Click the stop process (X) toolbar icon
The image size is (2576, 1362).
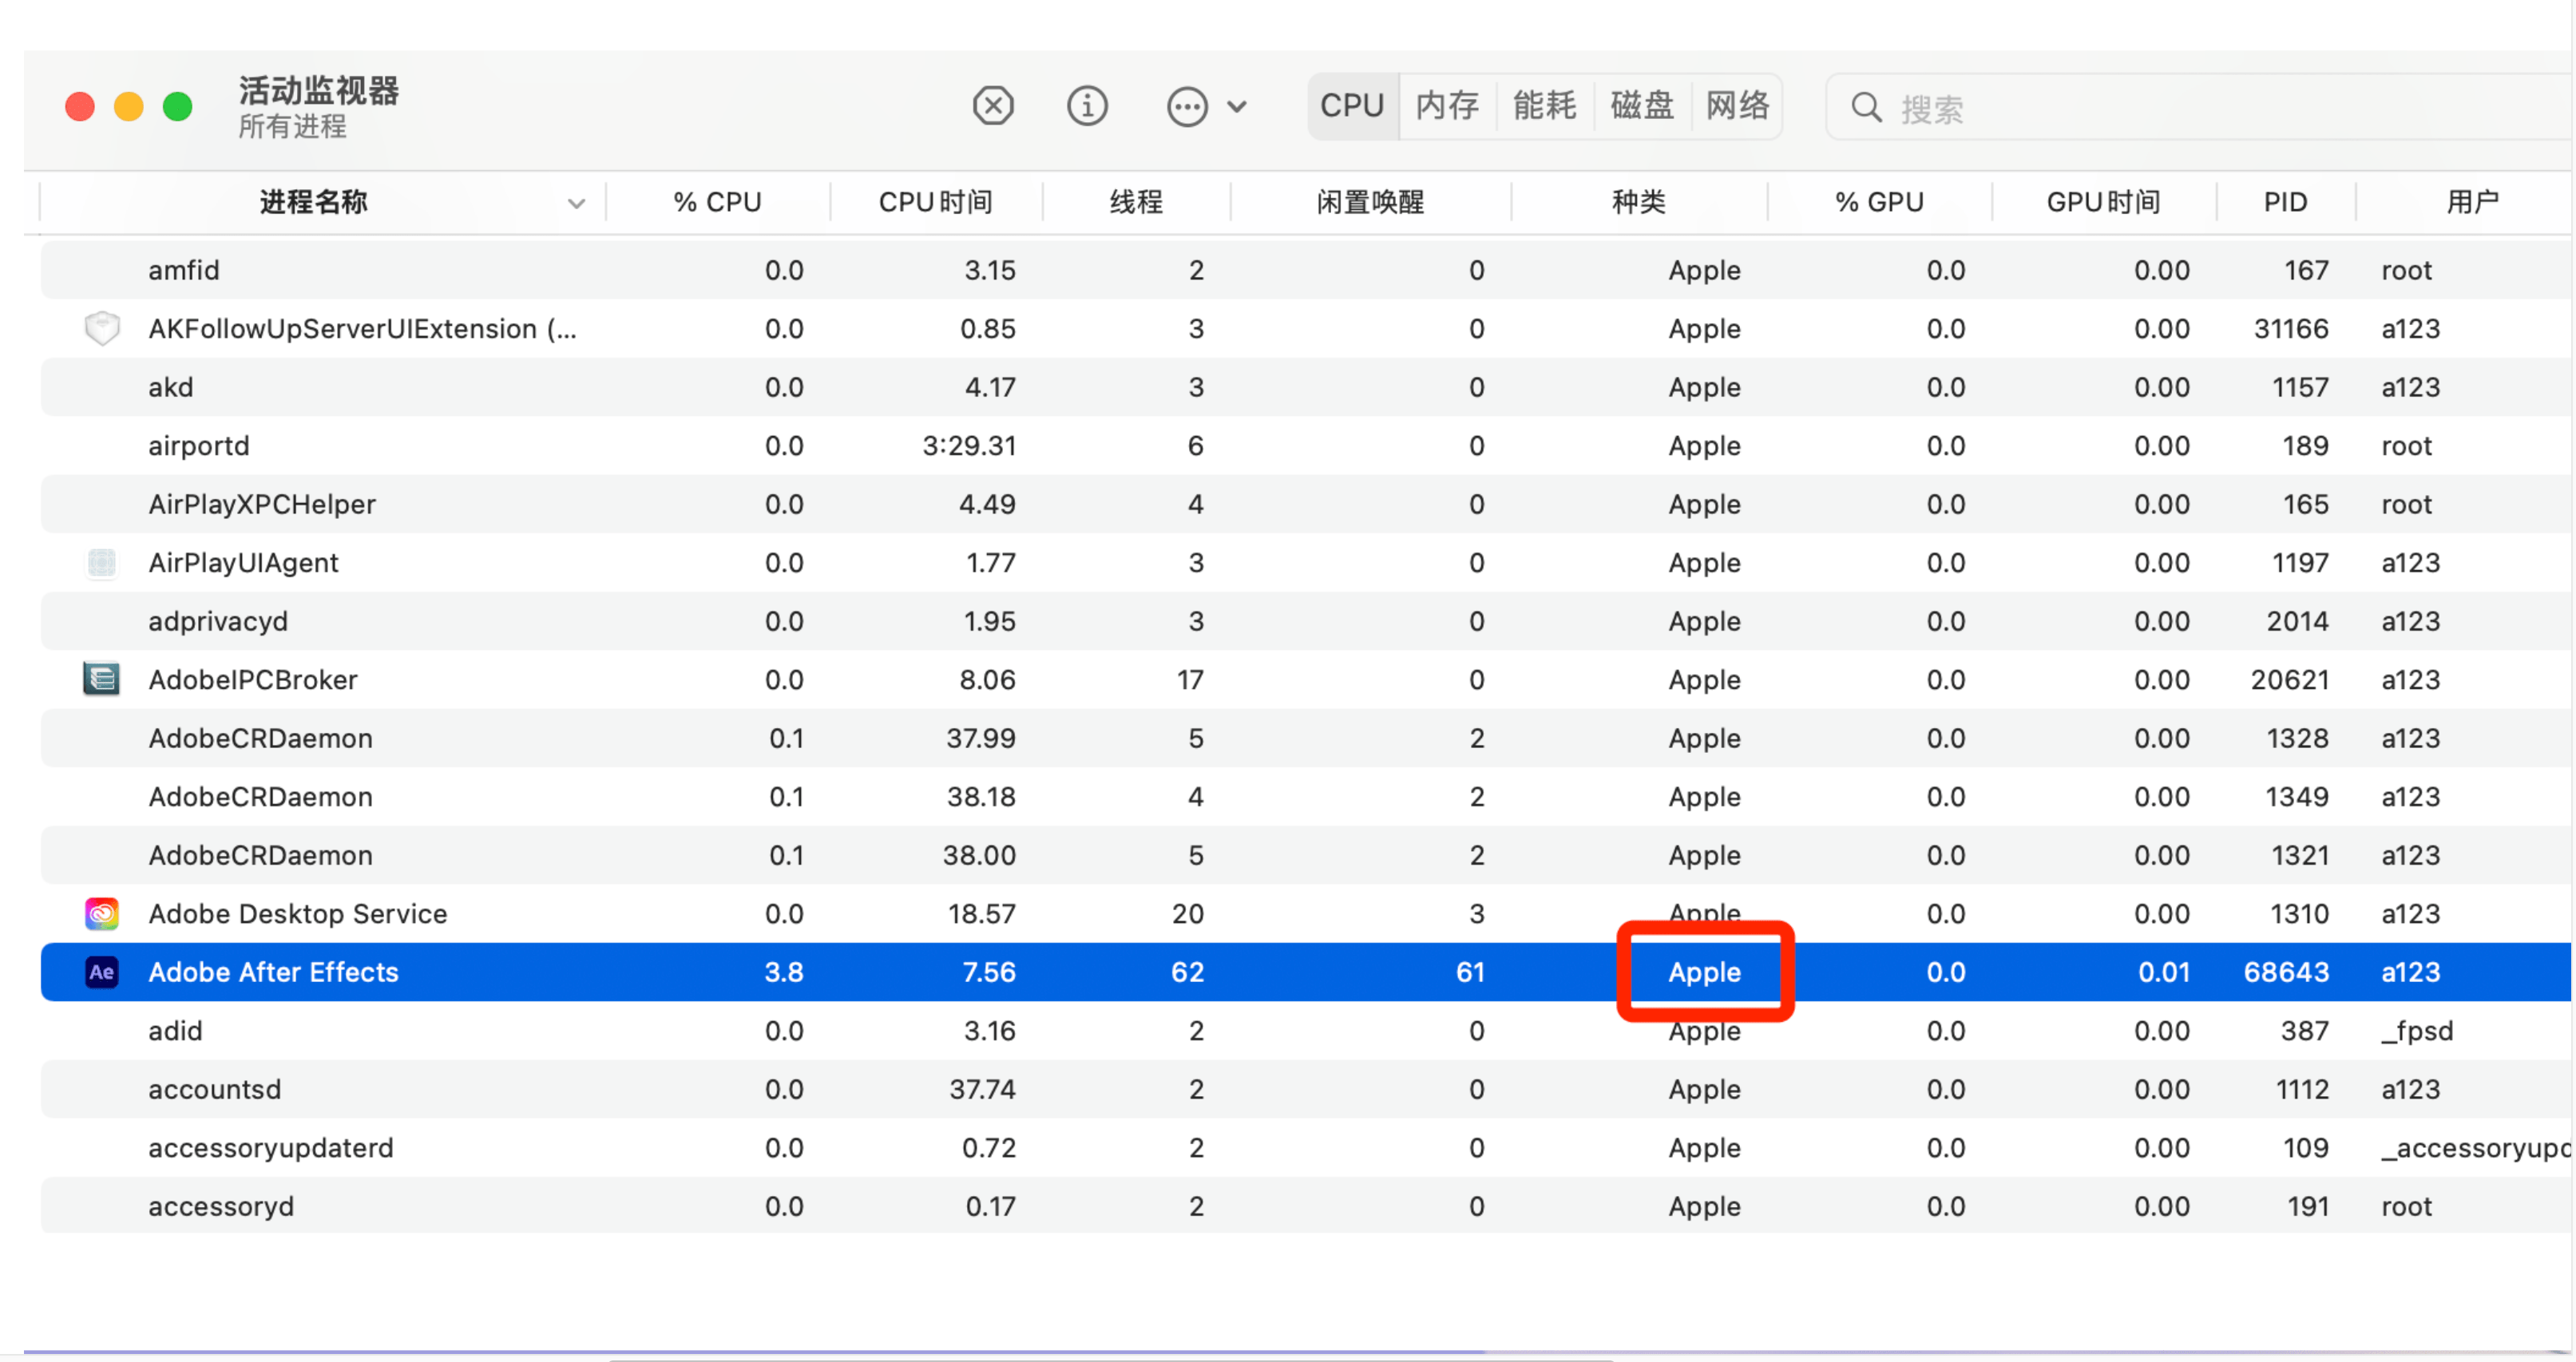993,106
